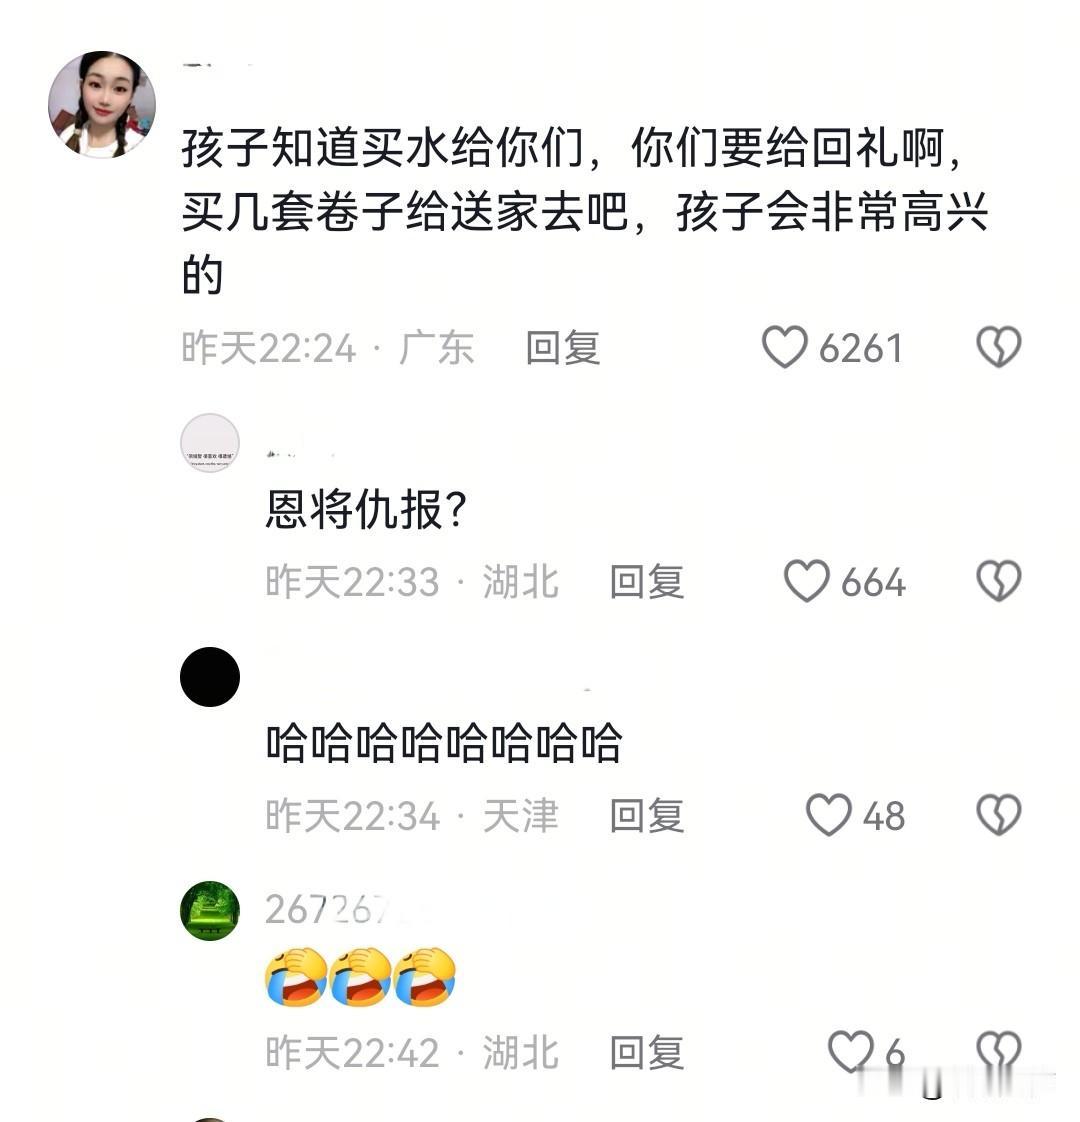Open the white circular avatar profile
Viewport: 1080px width, 1122px height.
(210, 443)
